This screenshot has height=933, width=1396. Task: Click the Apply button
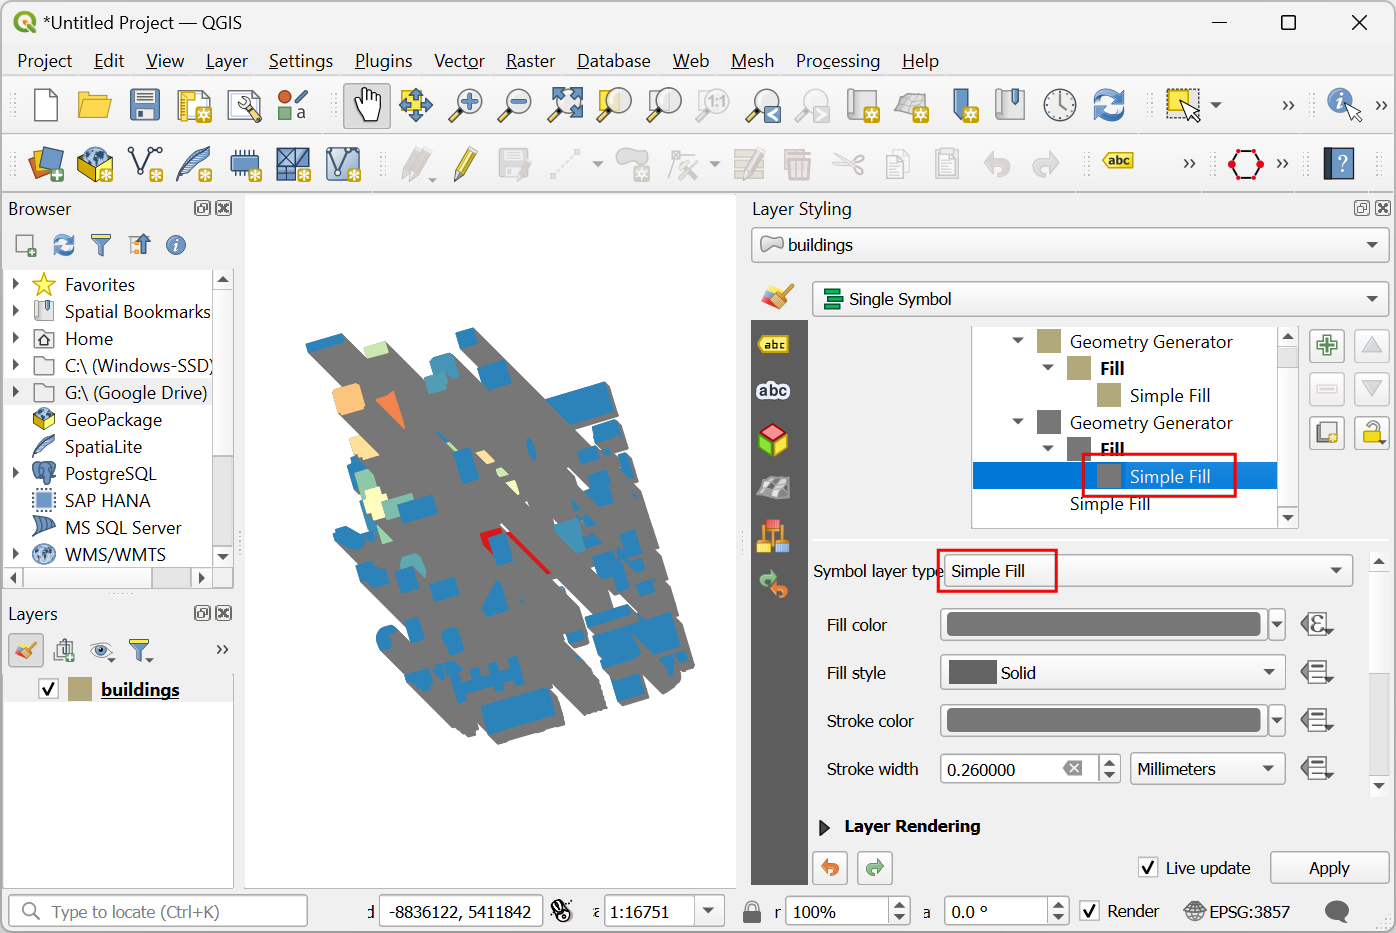click(1328, 868)
